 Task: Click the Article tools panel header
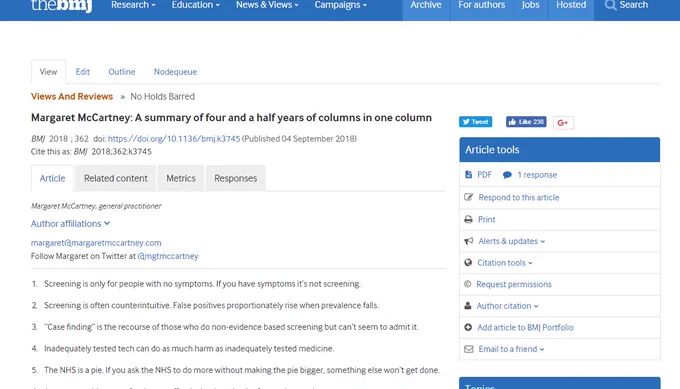(559, 150)
